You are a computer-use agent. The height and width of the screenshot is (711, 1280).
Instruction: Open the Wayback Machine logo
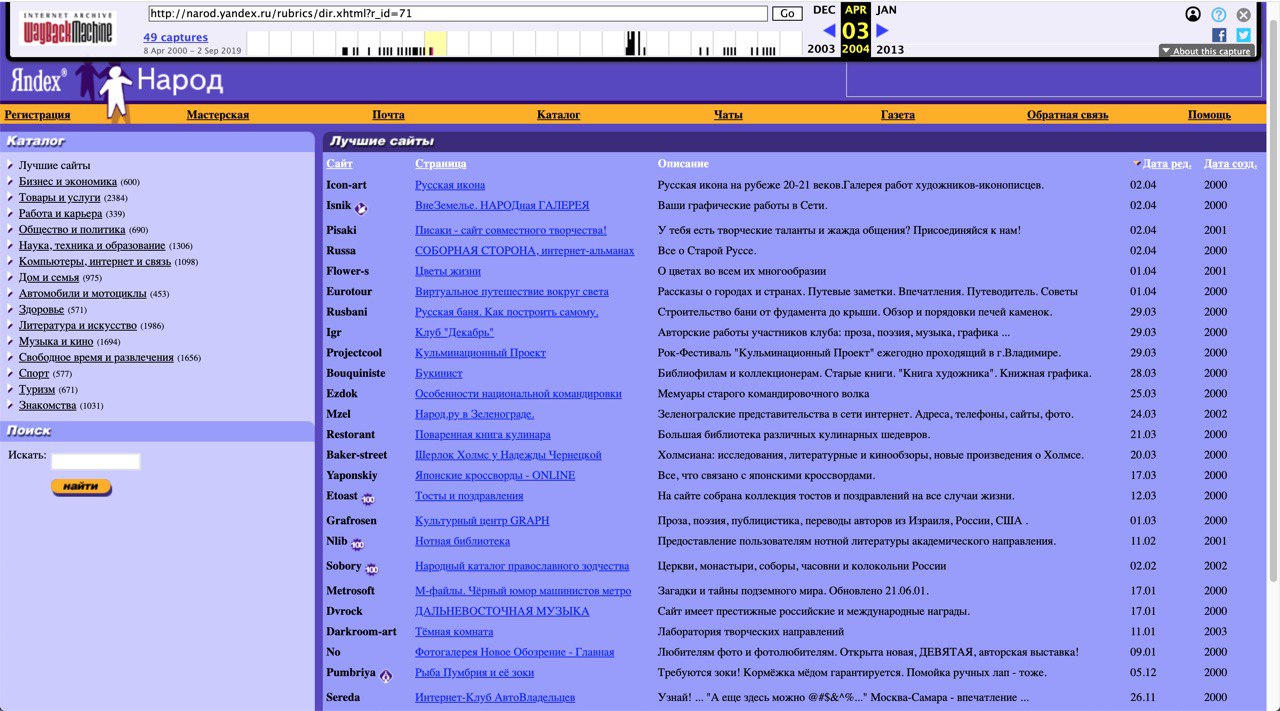pyautogui.click(x=68, y=28)
